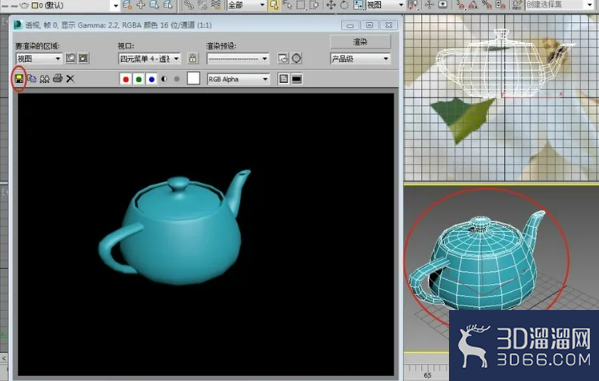Open the area to render dropdown
The width and height of the screenshot is (599, 381).
(x=39, y=58)
